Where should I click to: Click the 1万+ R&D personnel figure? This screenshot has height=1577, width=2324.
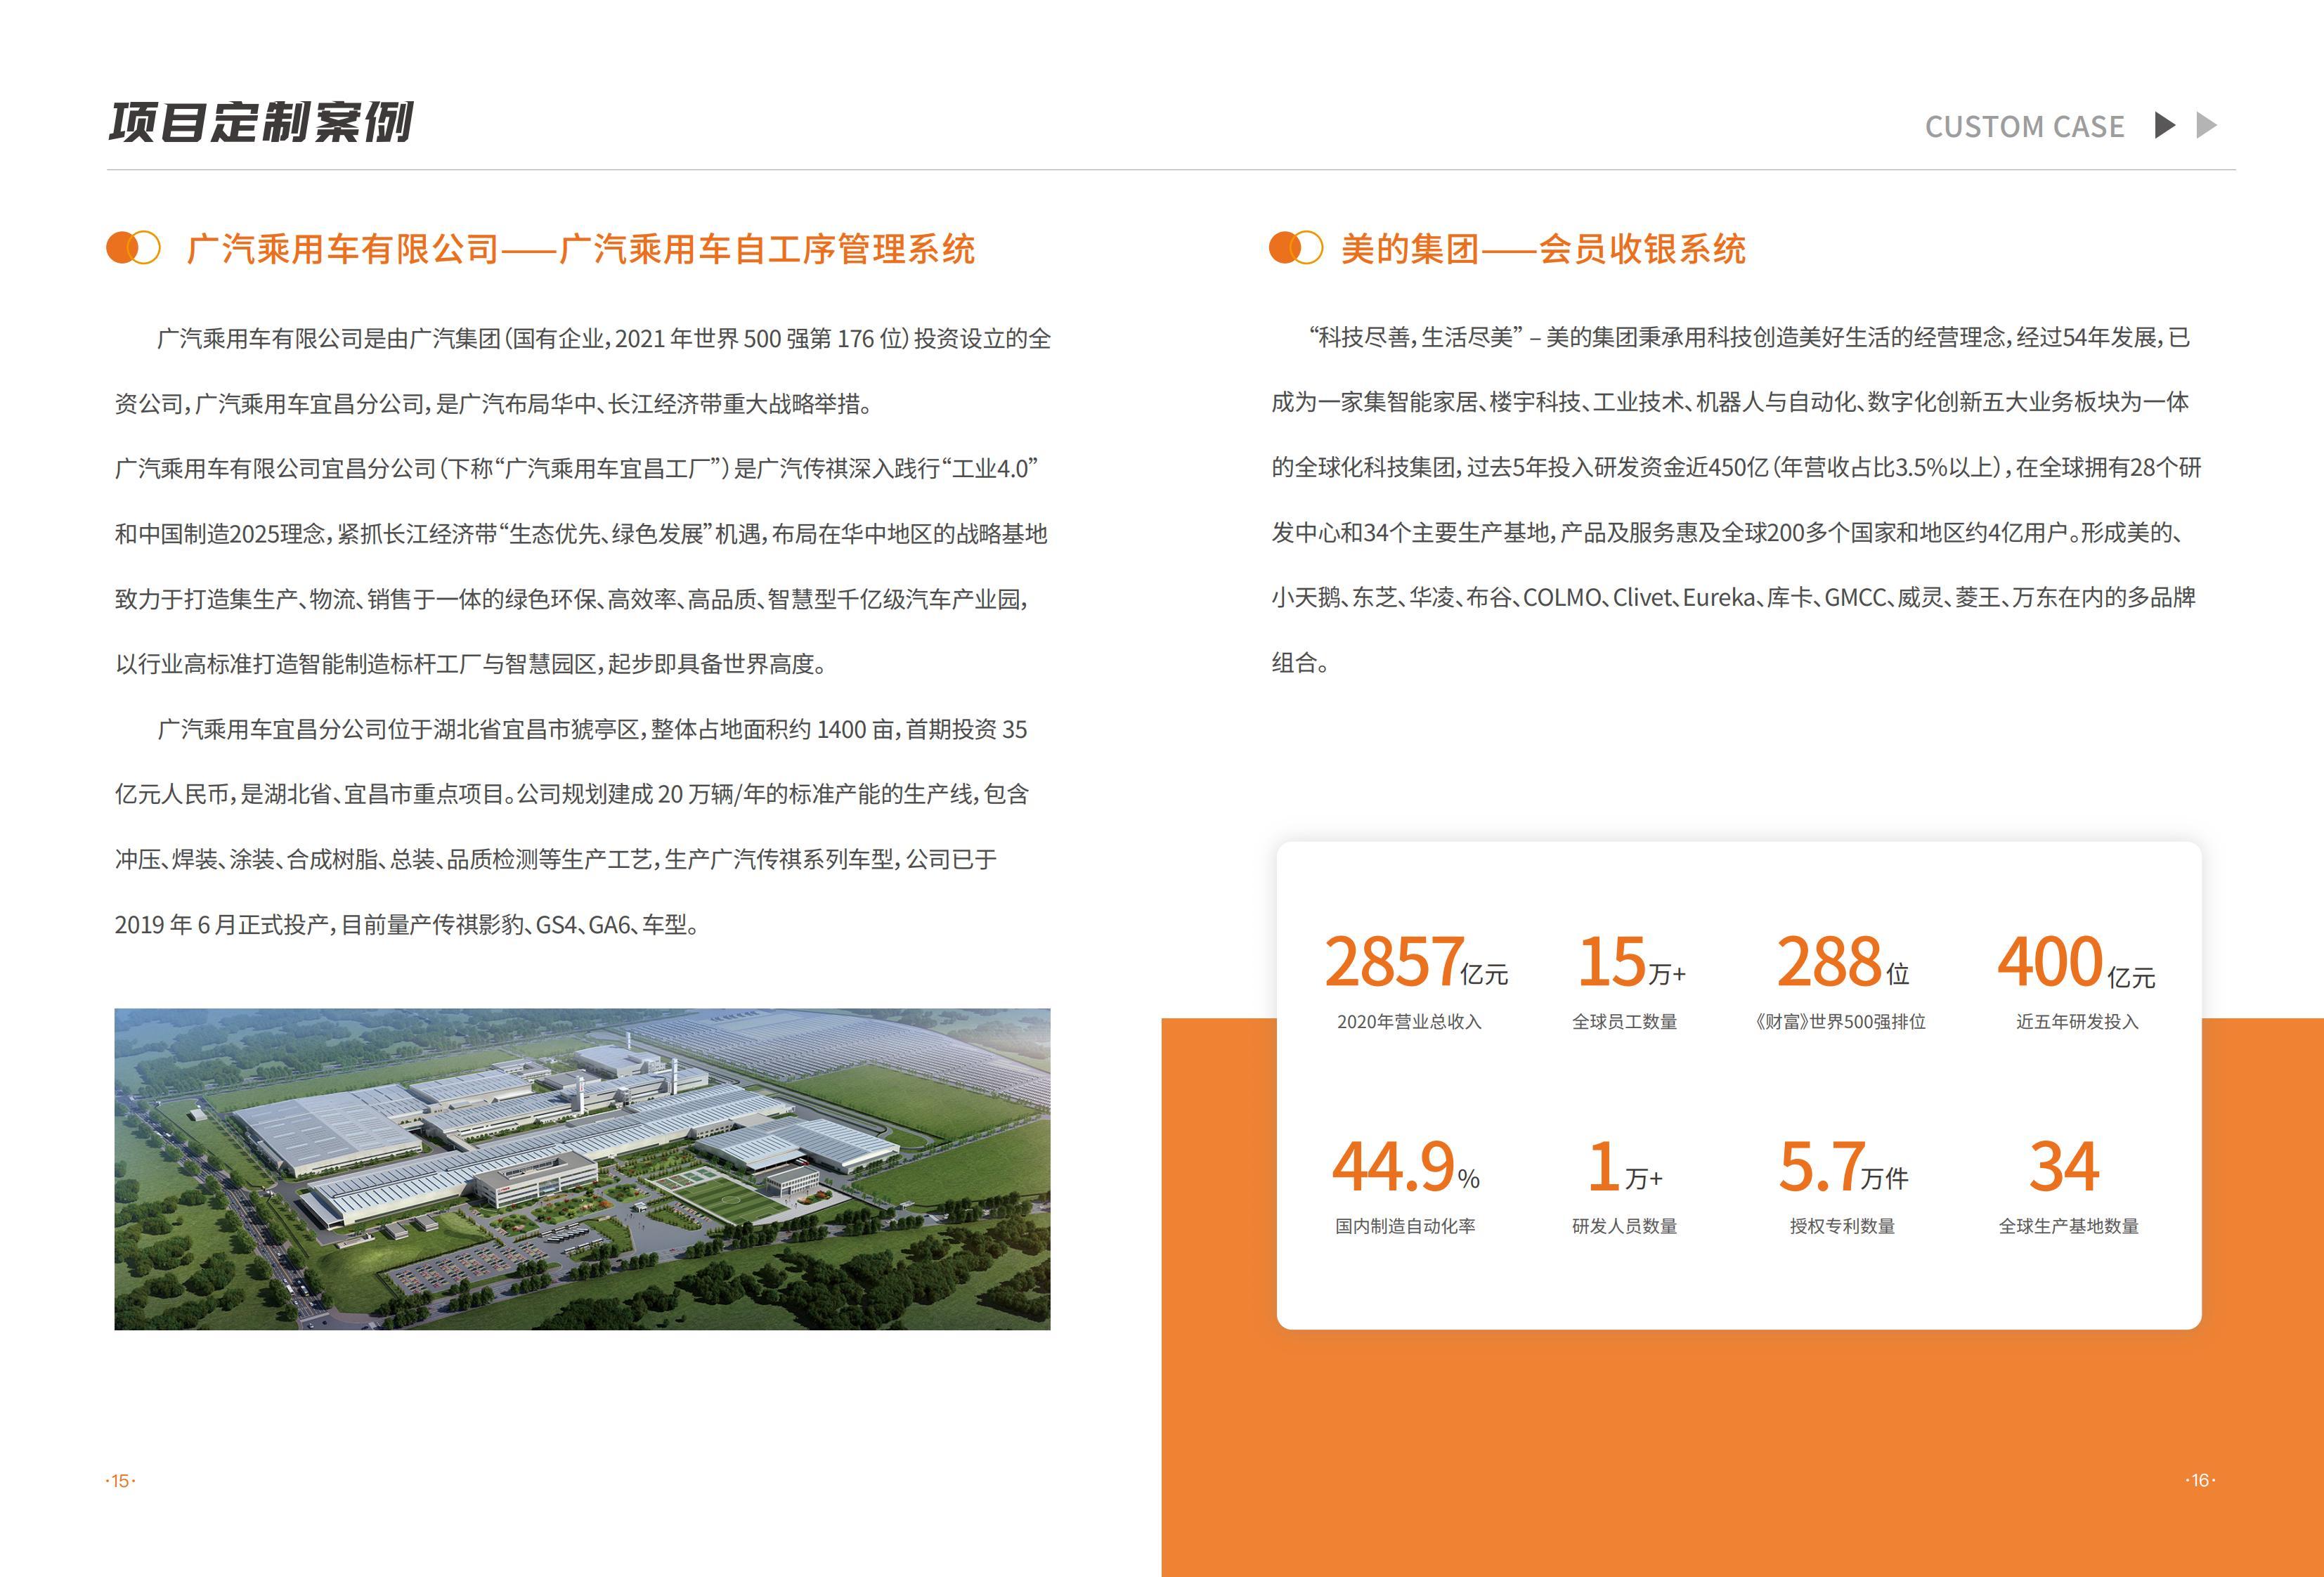tap(1627, 1165)
